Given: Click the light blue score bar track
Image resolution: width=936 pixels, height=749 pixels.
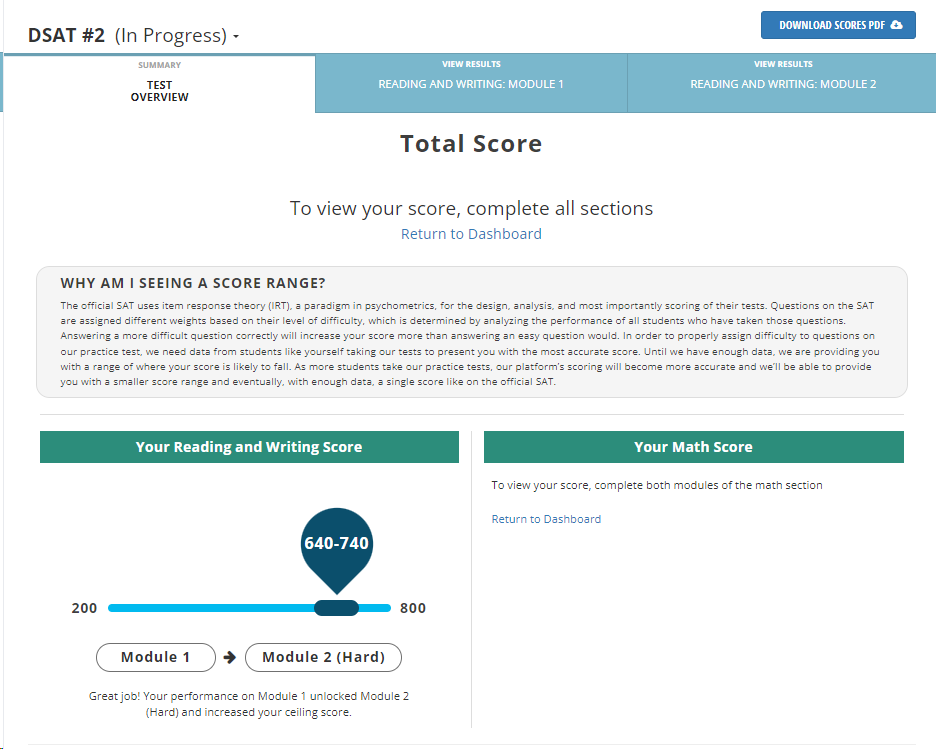Looking at the screenshot, I should coord(210,608).
